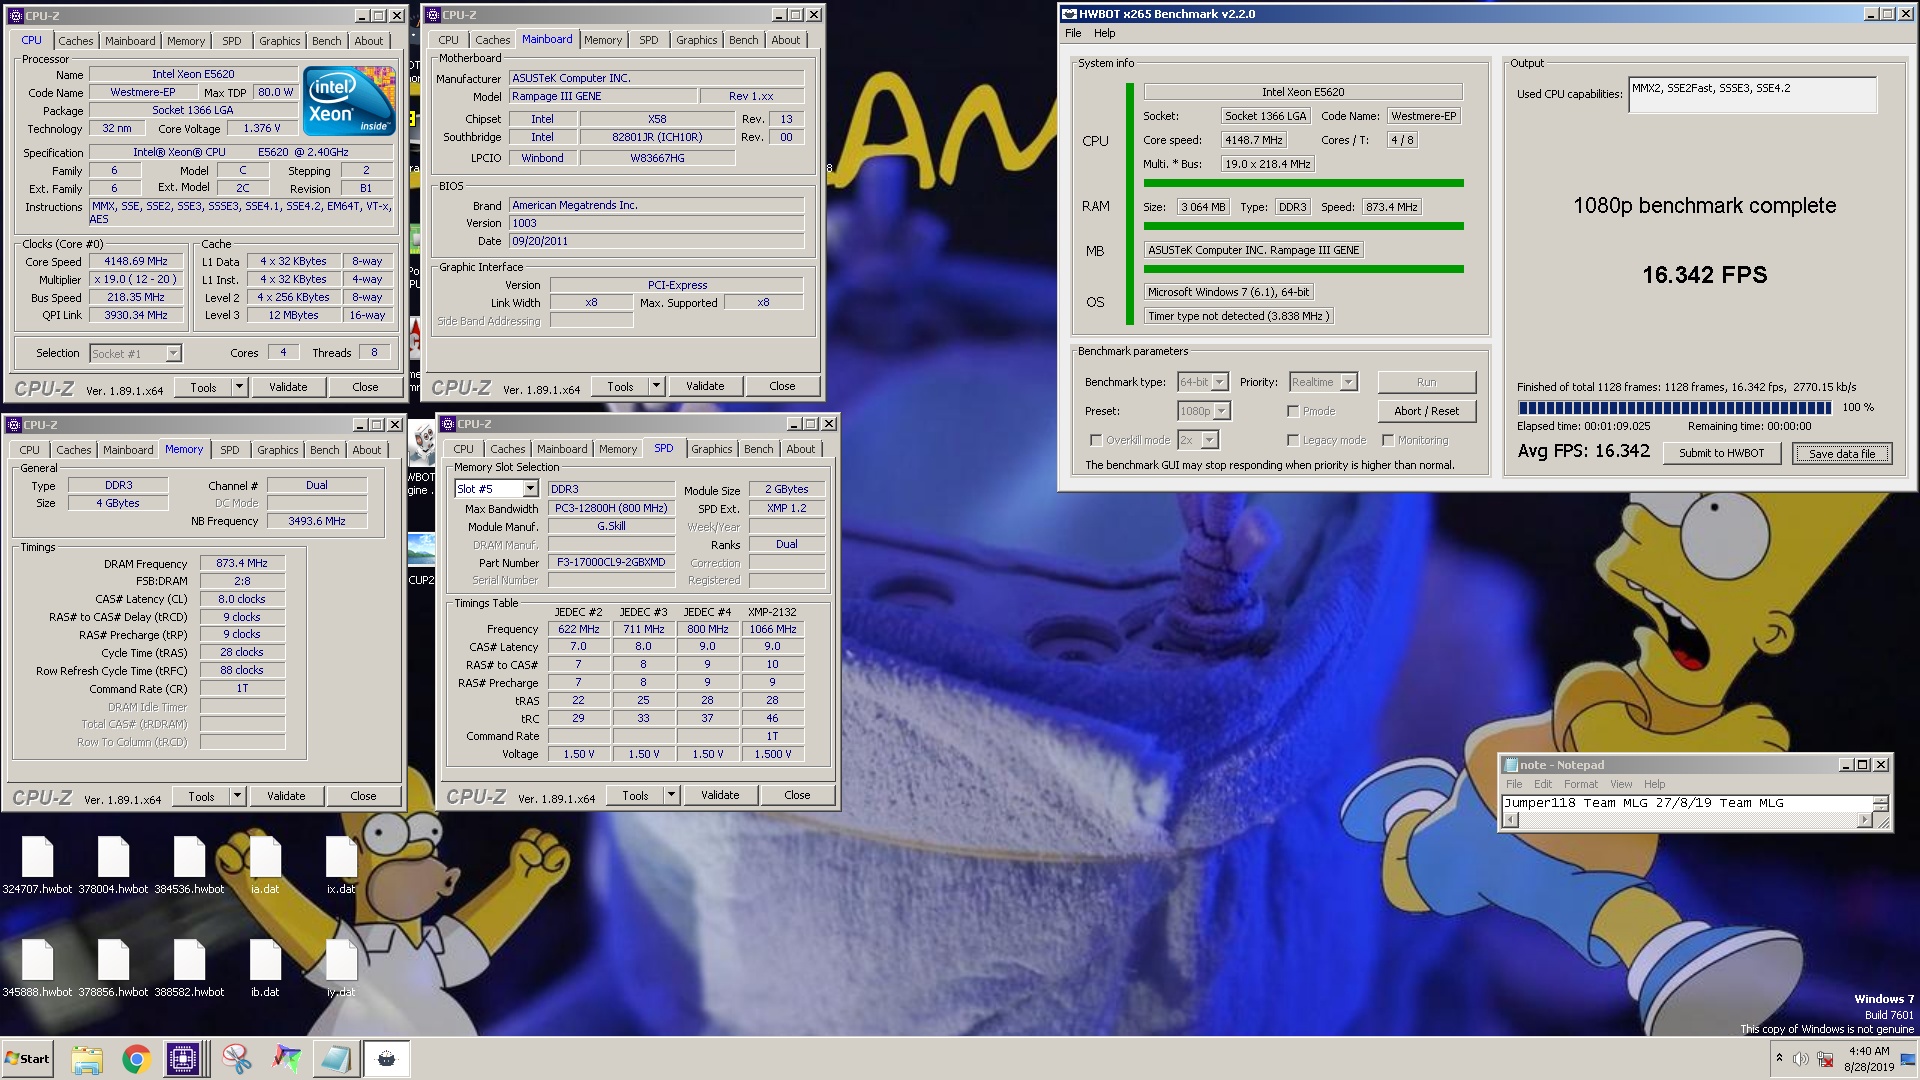Viewport: 1920px width, 1080px height.
Task: Click the Abort / Reset button
Action: 1426,411
